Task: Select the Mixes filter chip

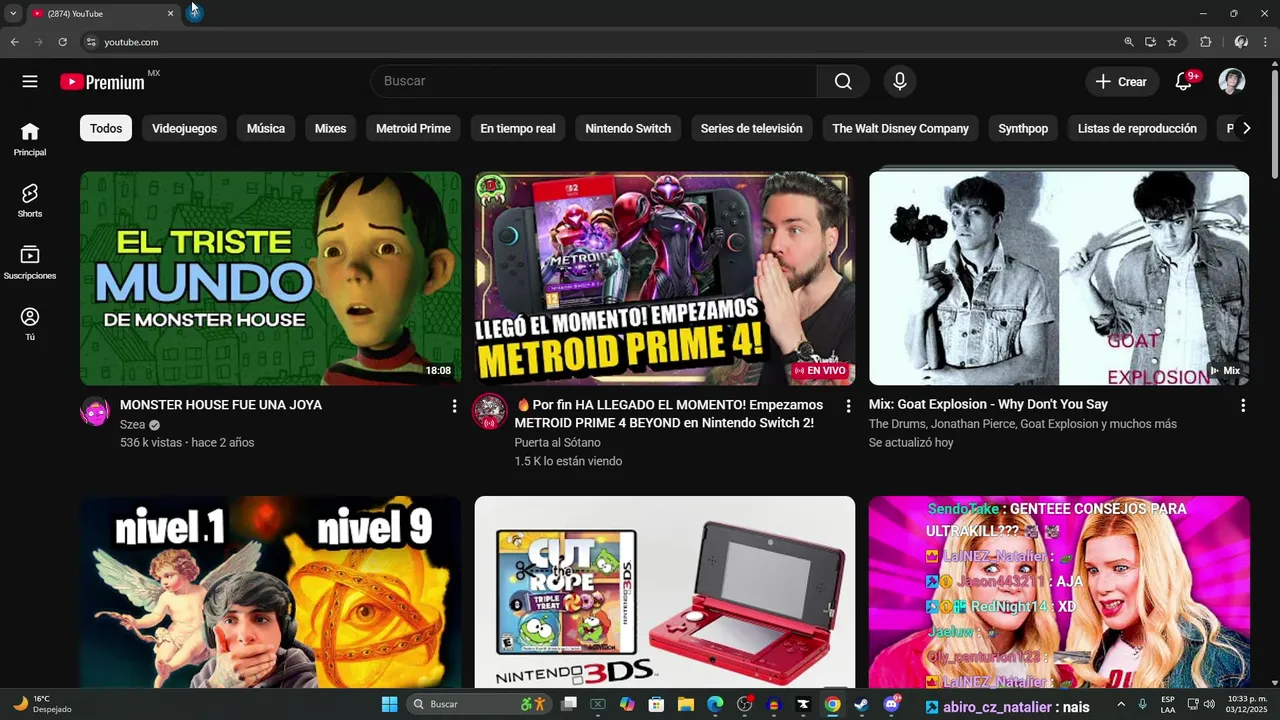Action: coord(330,128)
